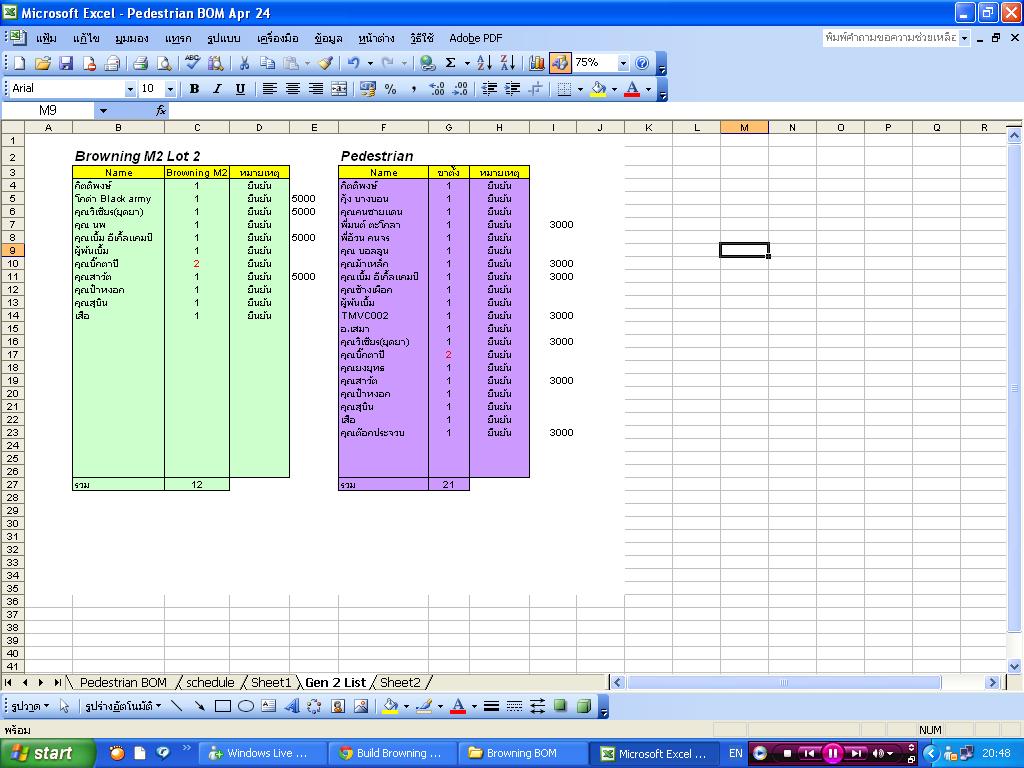Screen dimensions: 1024x768
Task: Open the Adobe PDF menu
Action: point(475,38)
